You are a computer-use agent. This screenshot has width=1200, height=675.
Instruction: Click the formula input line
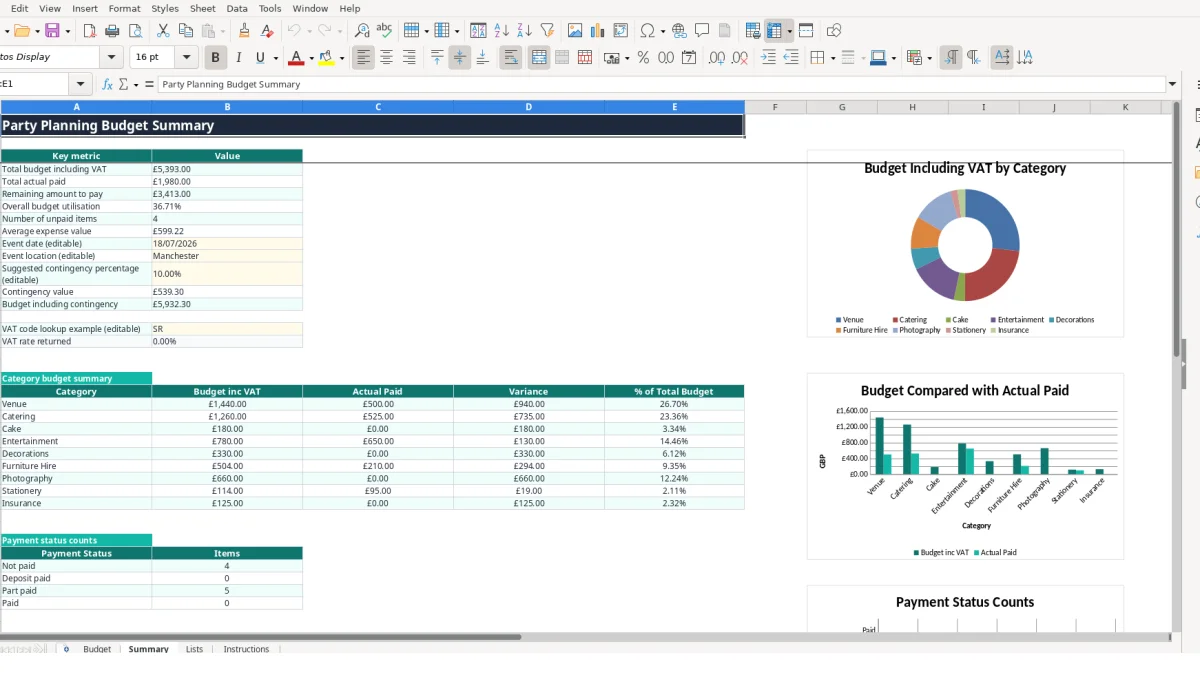coord(662,84)
